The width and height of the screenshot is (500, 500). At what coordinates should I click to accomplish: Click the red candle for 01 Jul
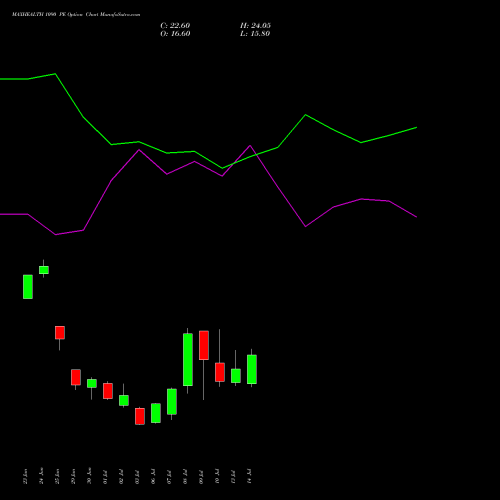[x=108, y=391]
